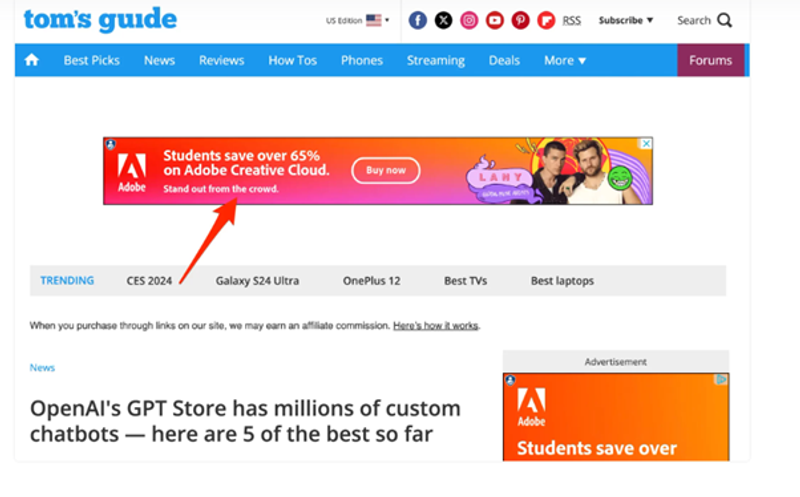Image resolution: width=800 pixels, height=497 pixels.
Task: Click the News category breadcrumb above headline
Action: 42,367
